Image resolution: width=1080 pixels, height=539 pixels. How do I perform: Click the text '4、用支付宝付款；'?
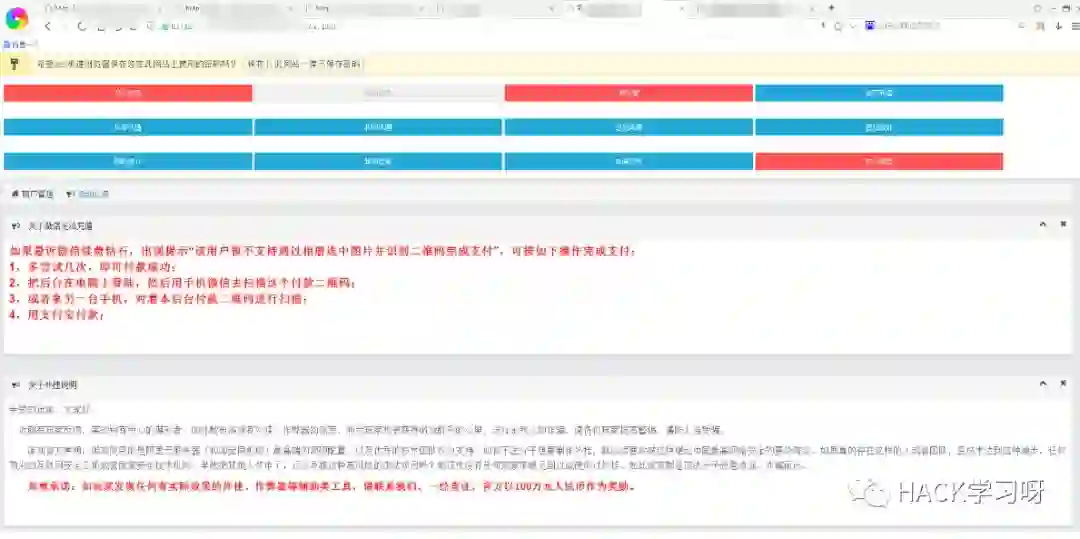point(57,315)
